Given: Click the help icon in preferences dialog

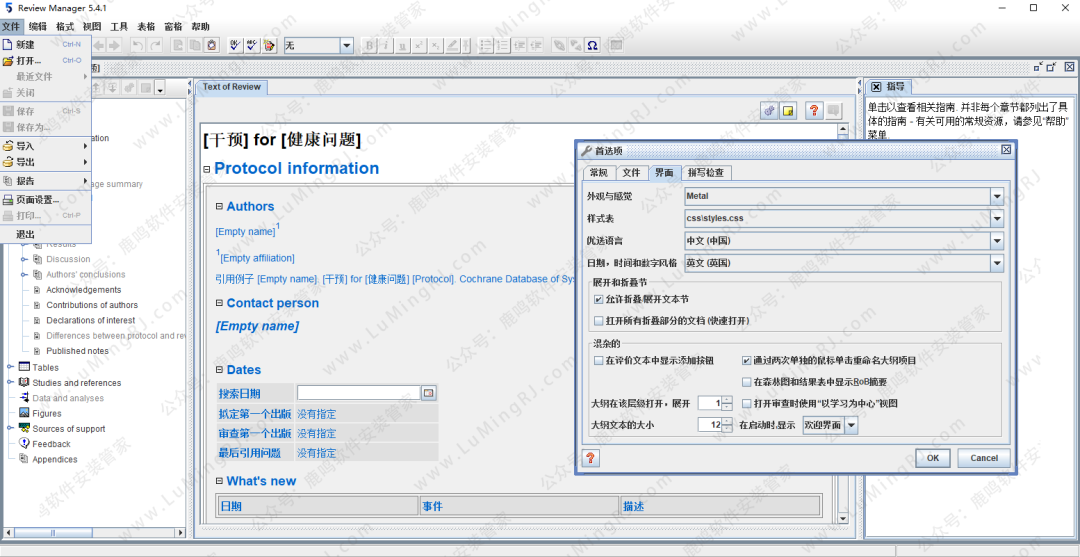Looking at the screenshot, I should [591, 458].
